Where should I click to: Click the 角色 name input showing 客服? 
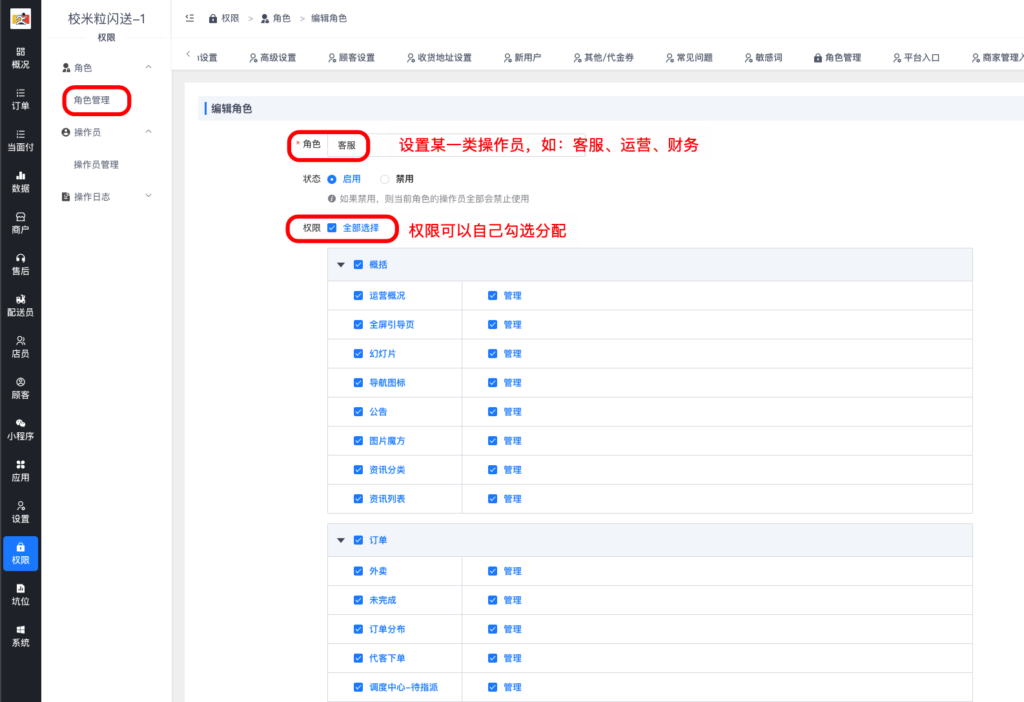(x=345, y=145)
